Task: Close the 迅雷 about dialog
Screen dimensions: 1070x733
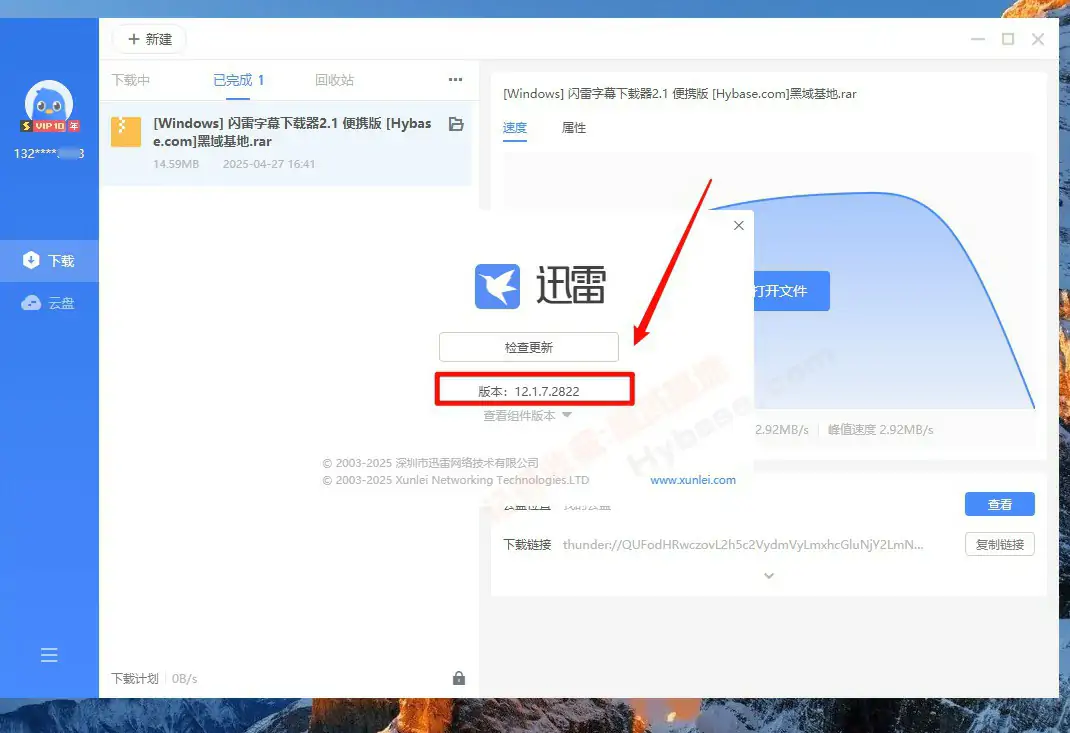Action: (x=738, y=225)
